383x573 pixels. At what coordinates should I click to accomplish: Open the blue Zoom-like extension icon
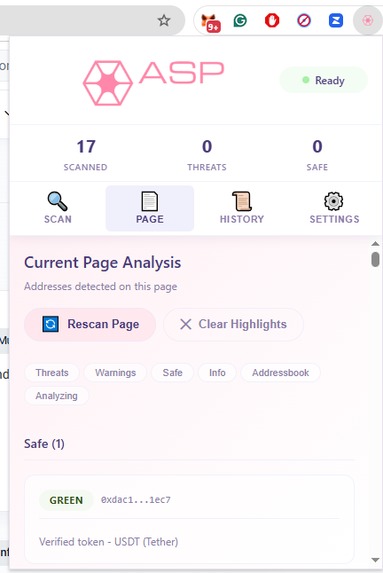[336, 20]
